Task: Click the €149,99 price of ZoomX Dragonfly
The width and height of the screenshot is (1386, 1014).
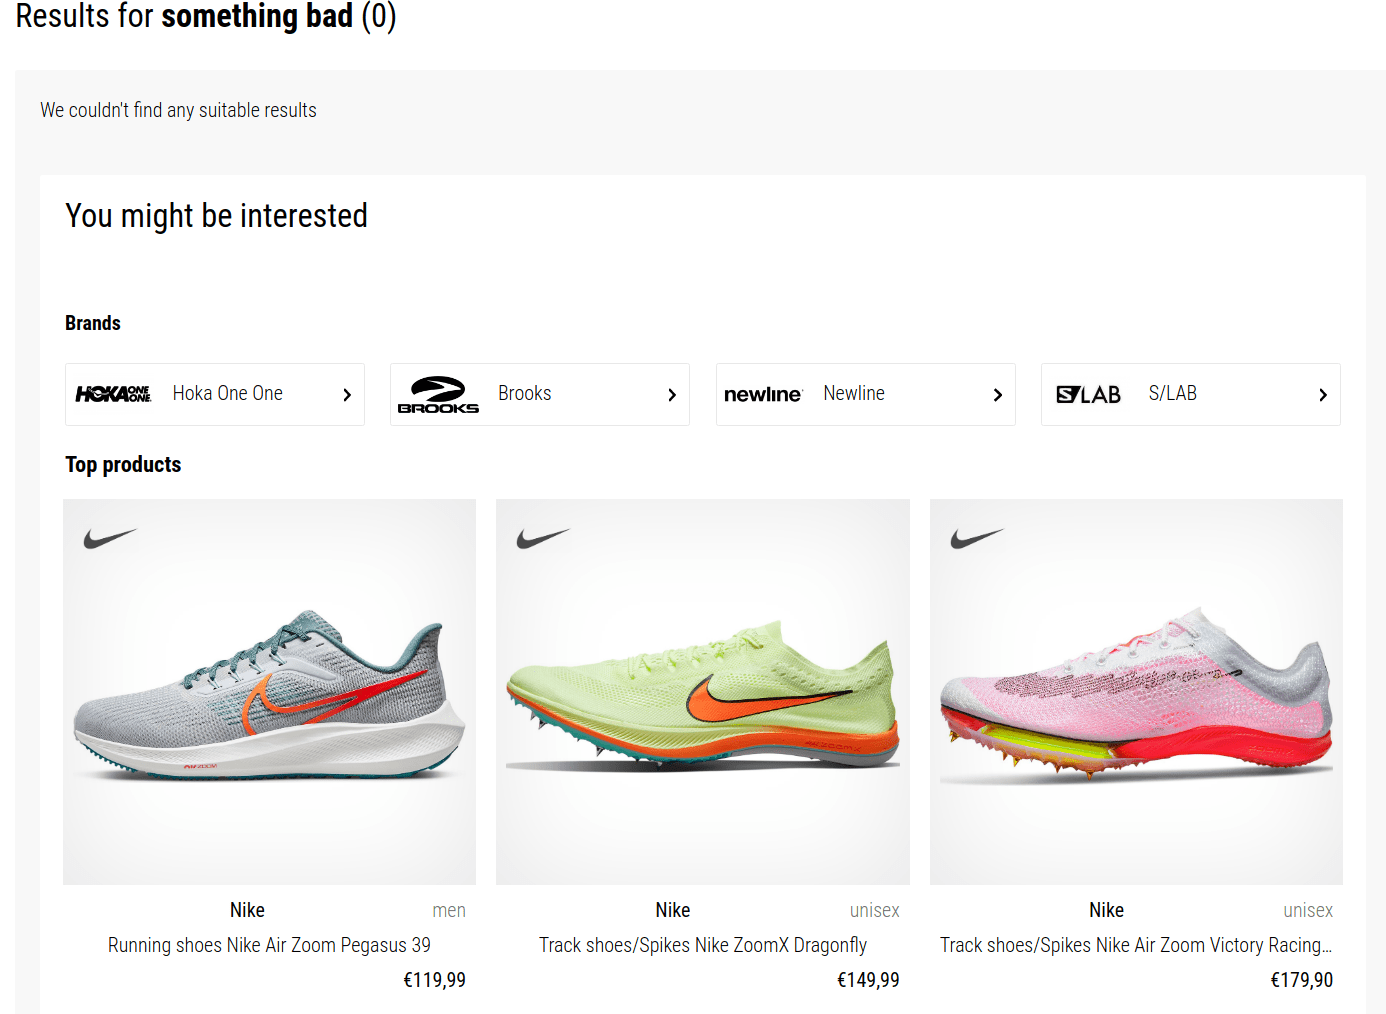Action: (x=867, y=980)
